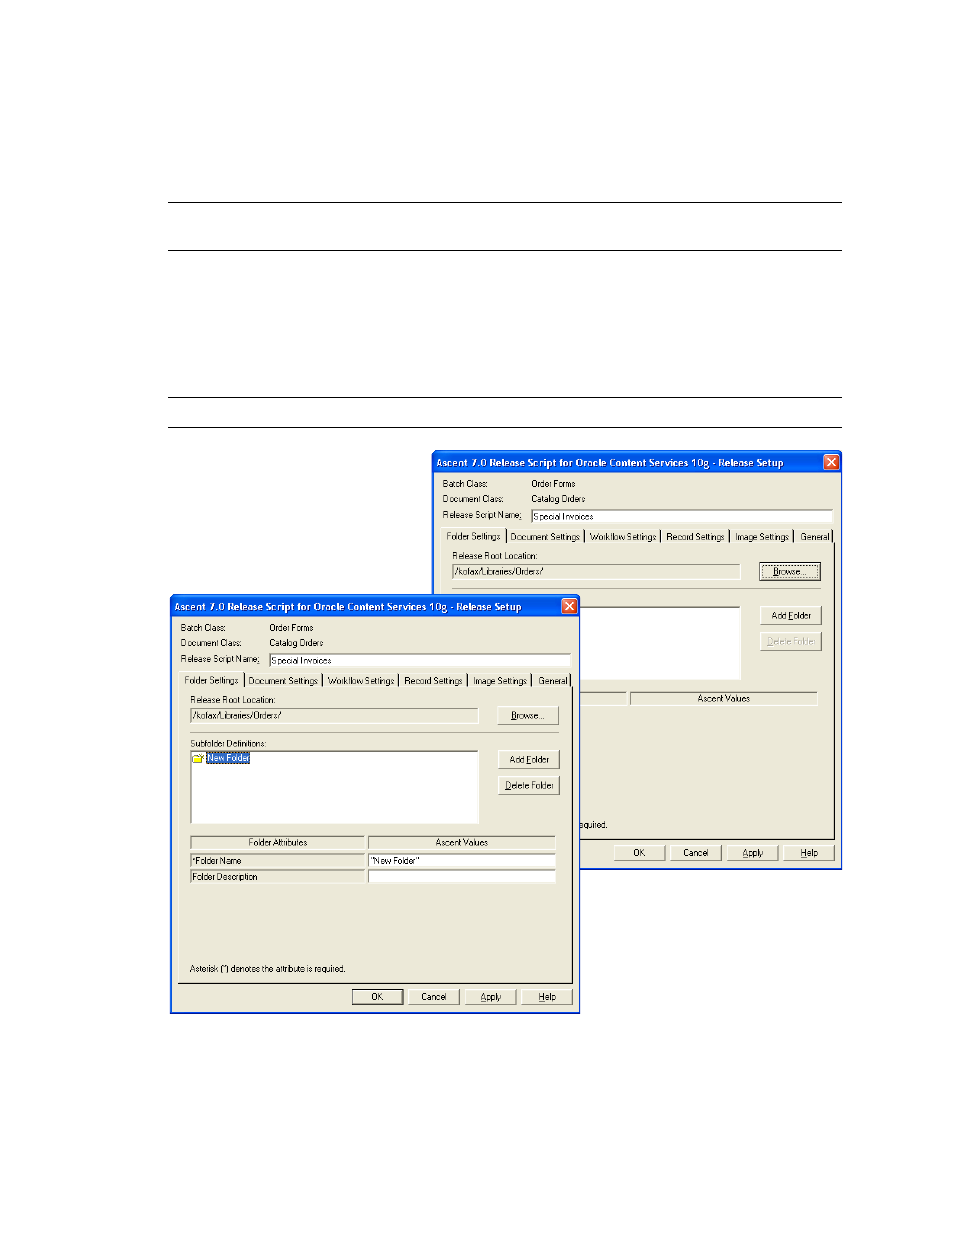Open Help from front dialog
Viewport: 954px width, 1235px height.
pyautogui.click(x=547, y=997)
